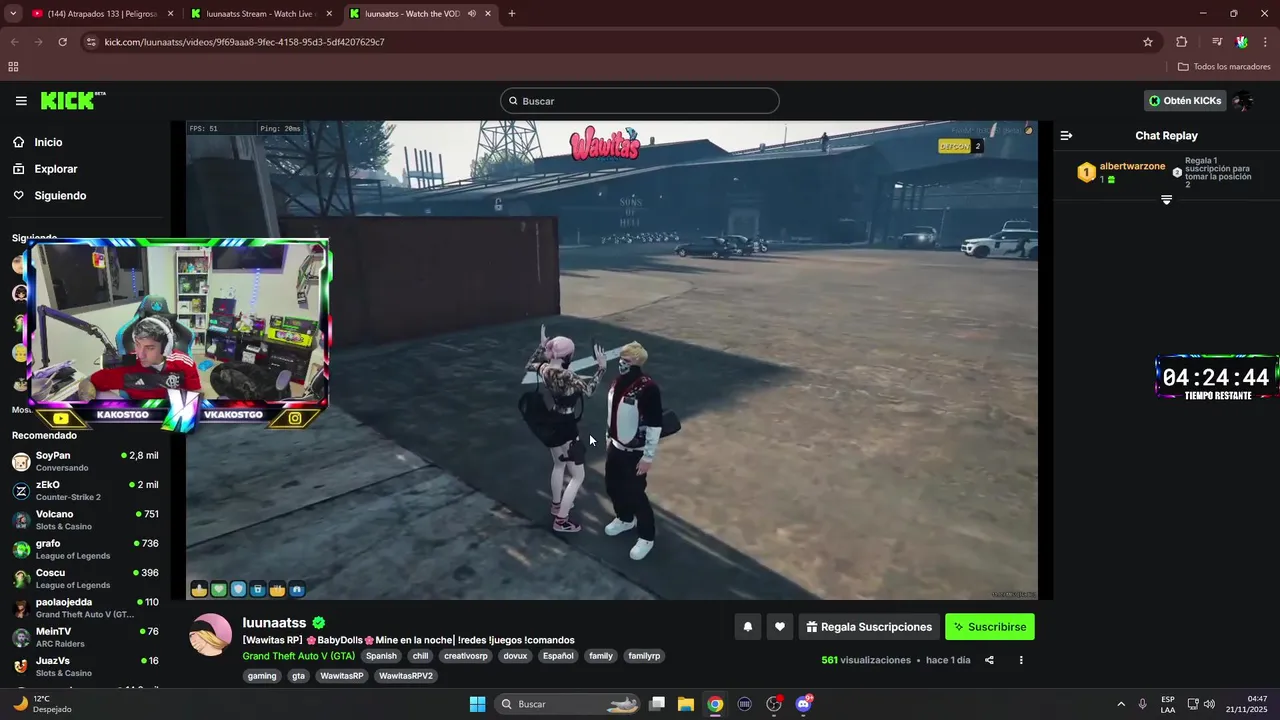Open recommended channel Coscu

click(x=85, y=578)
